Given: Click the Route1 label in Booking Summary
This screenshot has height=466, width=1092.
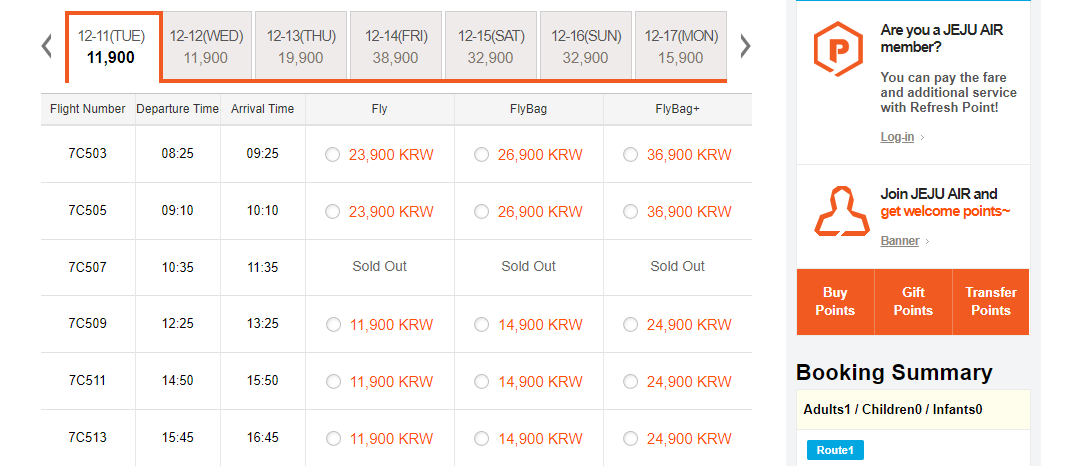Looking at the screenshot, I should pyautogui.click(x=836, y=450).
